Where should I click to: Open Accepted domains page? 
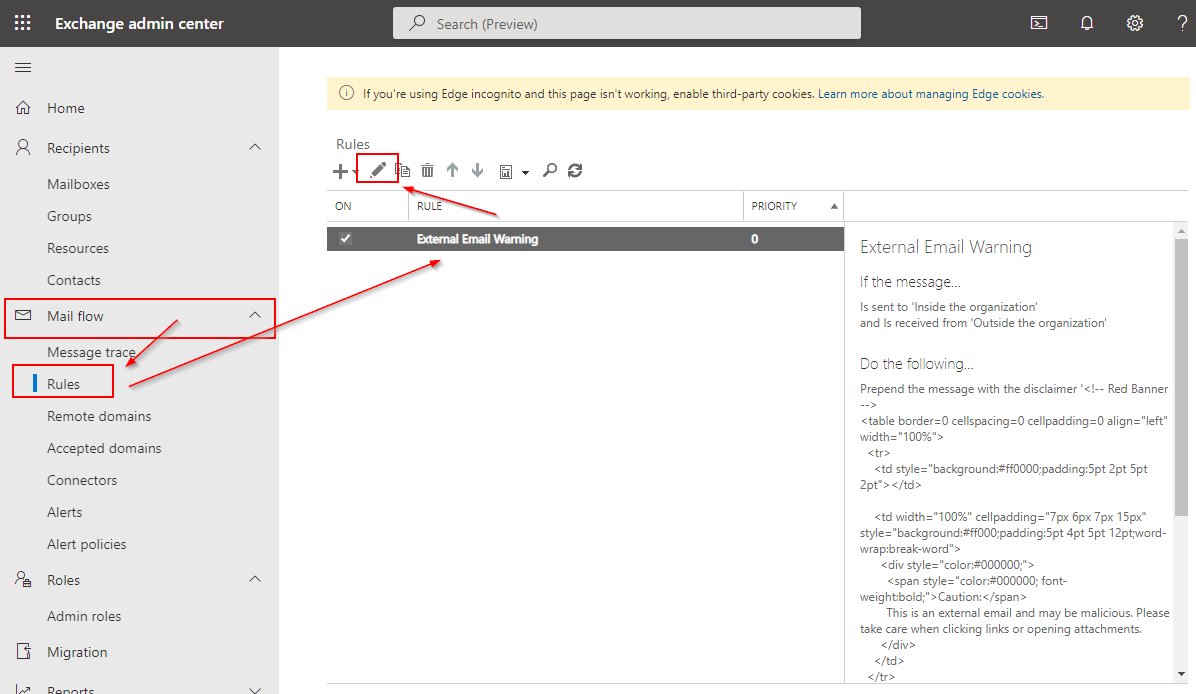[x=104, y=448]
